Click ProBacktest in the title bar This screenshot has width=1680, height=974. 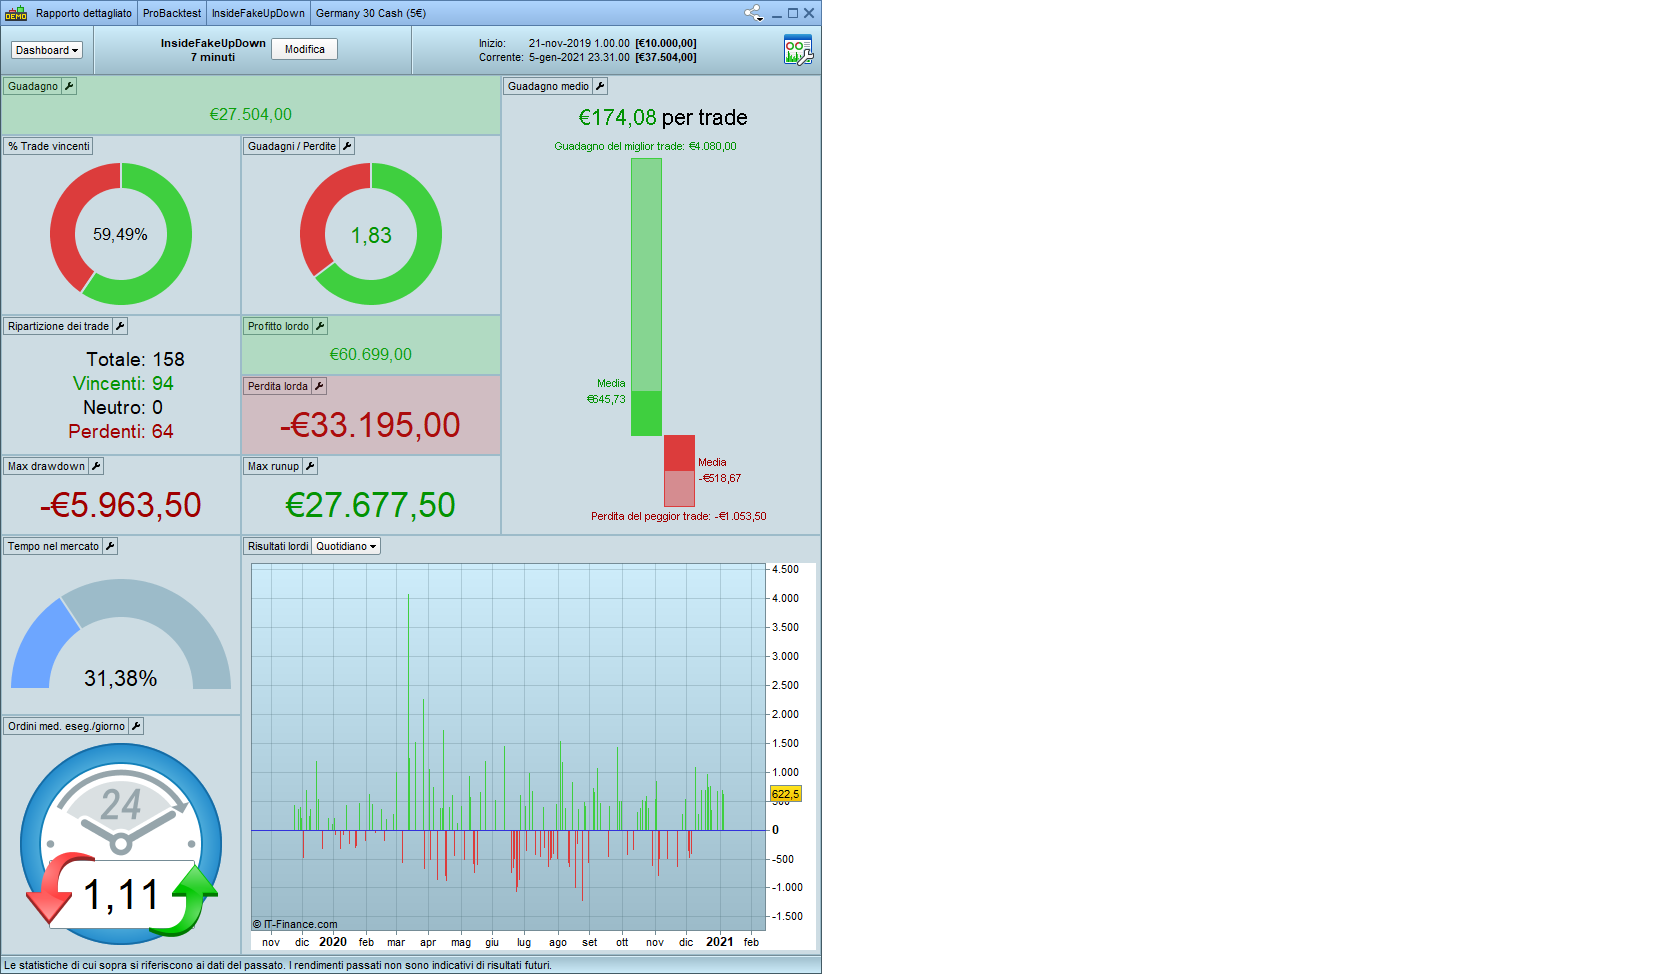click(x=172, y=13)
